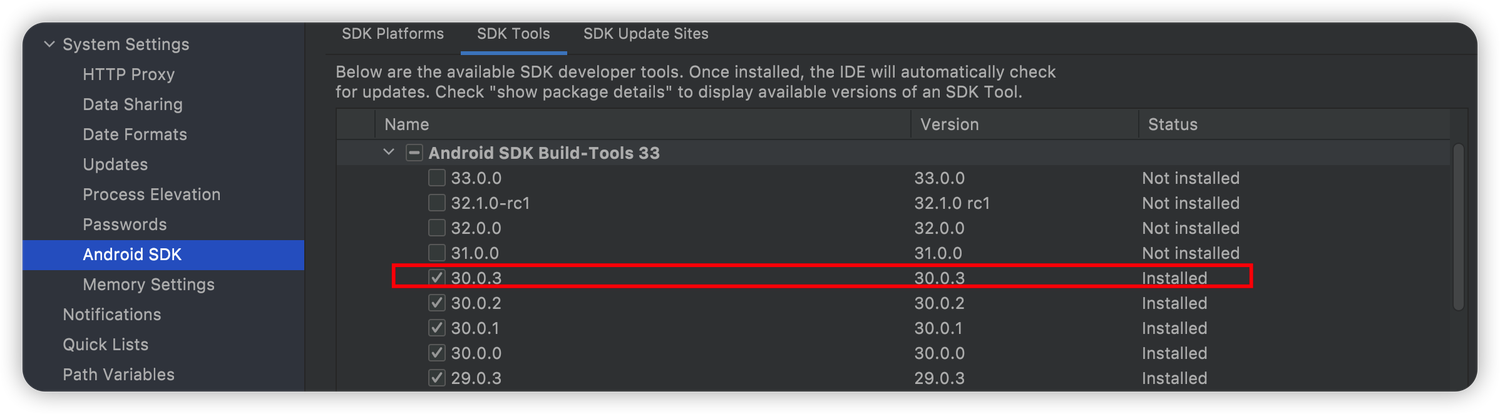Check the 33.0.0 build-tools checkbox
1500x414 pixels.
pos(437,178)
